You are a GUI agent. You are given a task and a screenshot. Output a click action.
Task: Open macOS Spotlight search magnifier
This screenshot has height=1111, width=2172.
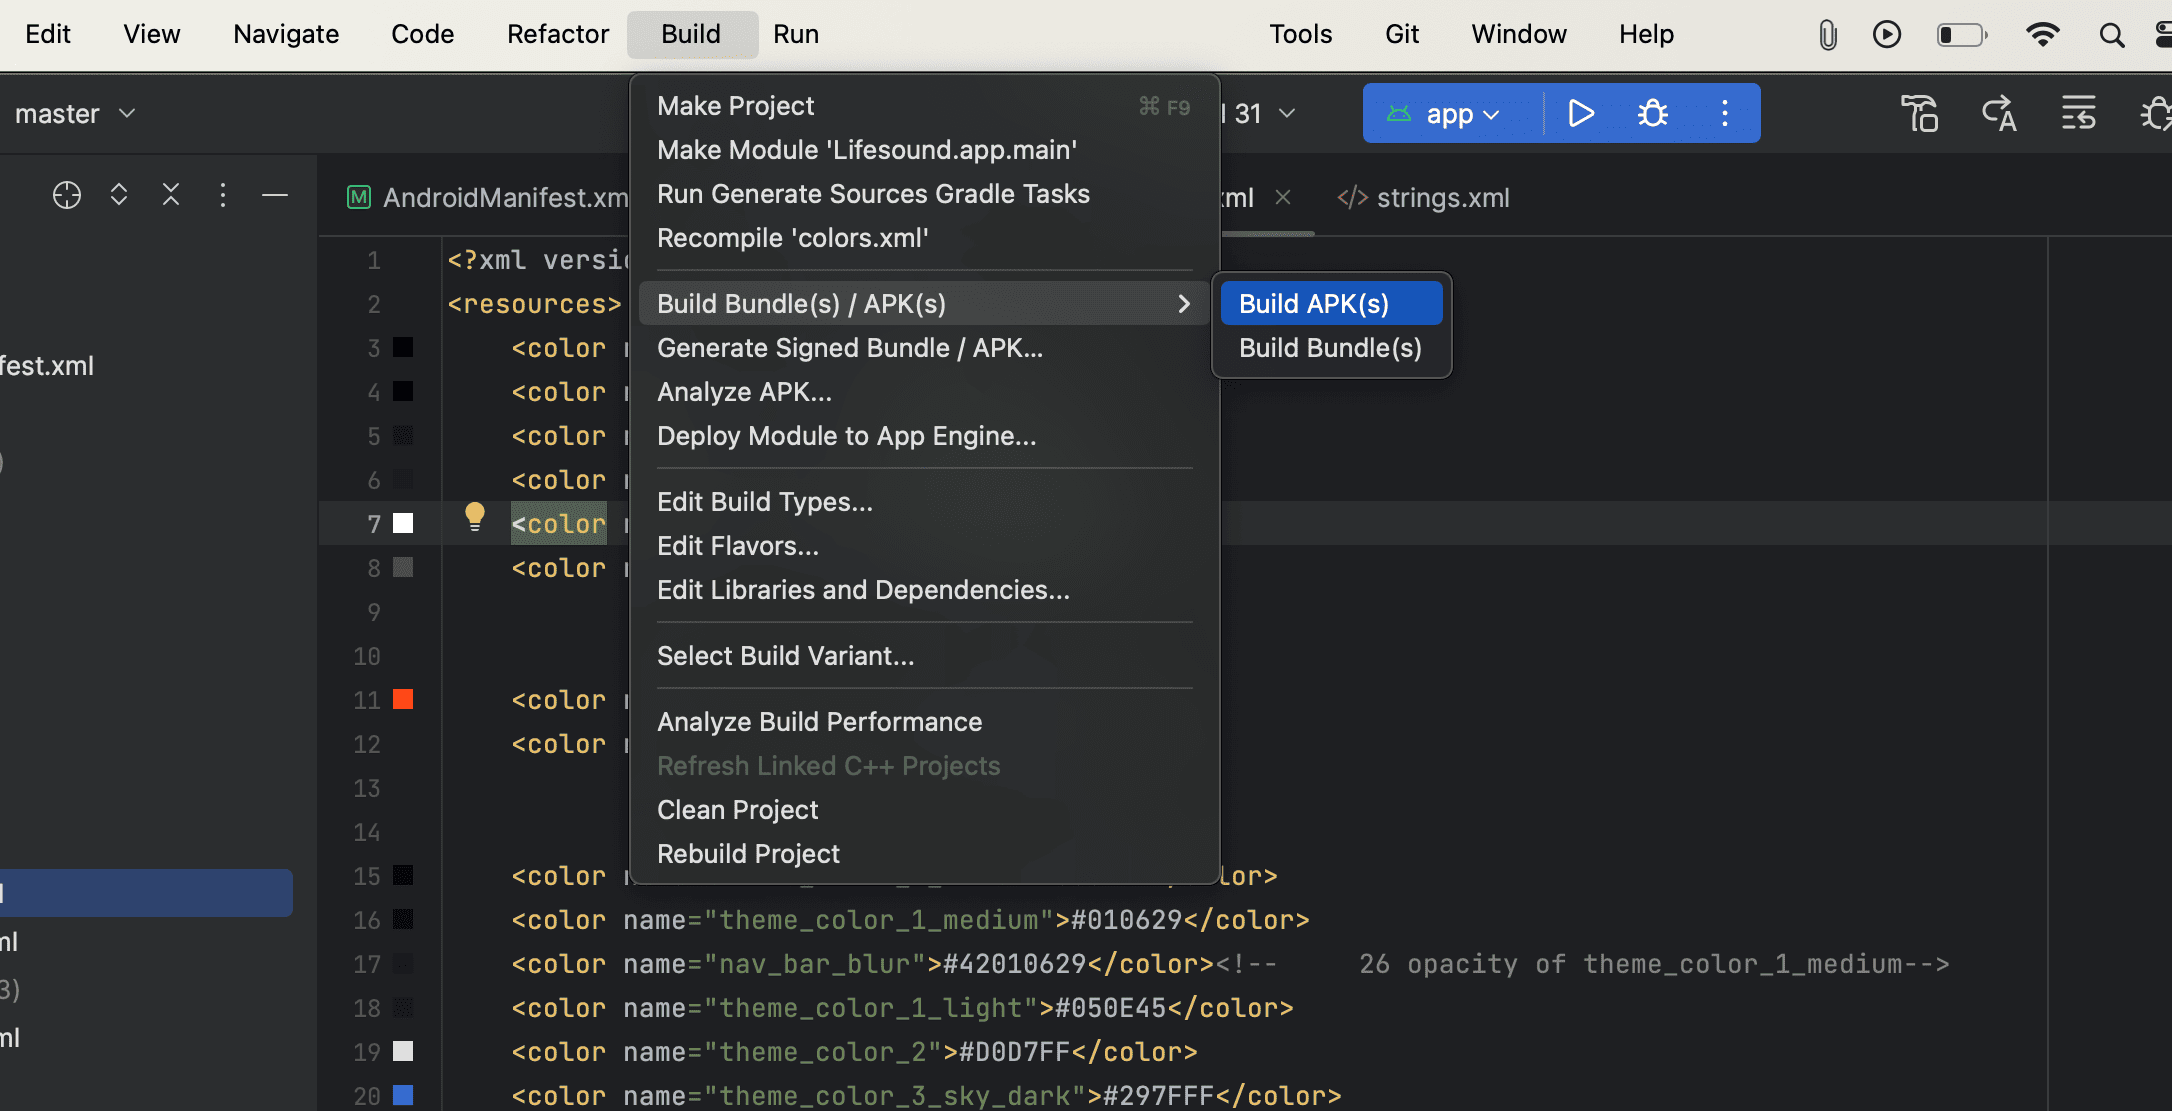point(2111,35)
